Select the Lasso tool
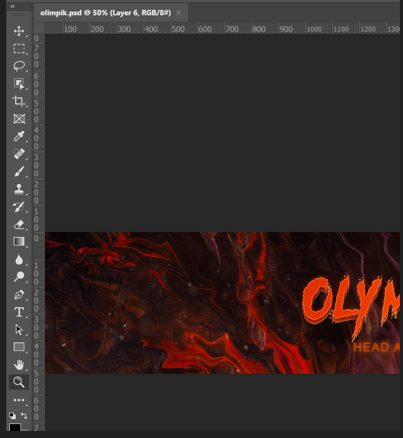This screenshot has width=403, height=438. tap(19, 66)
